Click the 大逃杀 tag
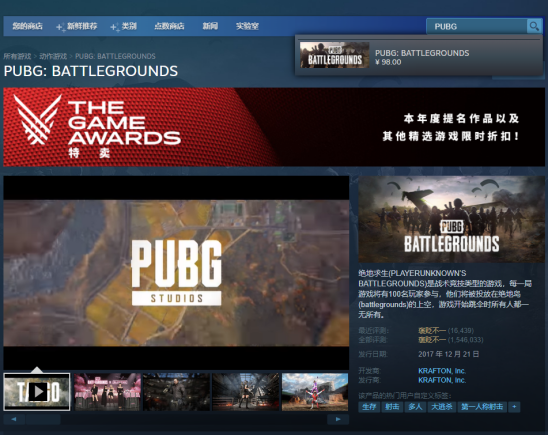This screenshot has width=548, height=435. tap(442, 407)
